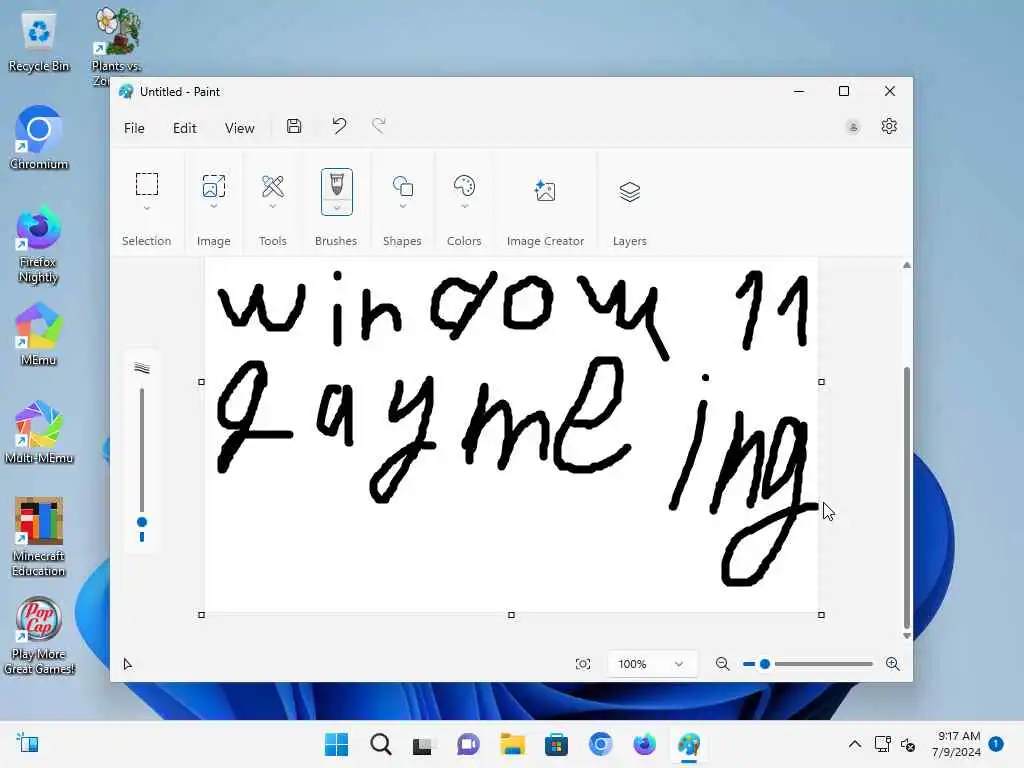This screenshot has width=1024, height=768.
Task: Maximize the Paint window
Action: (x=844, y=91)
